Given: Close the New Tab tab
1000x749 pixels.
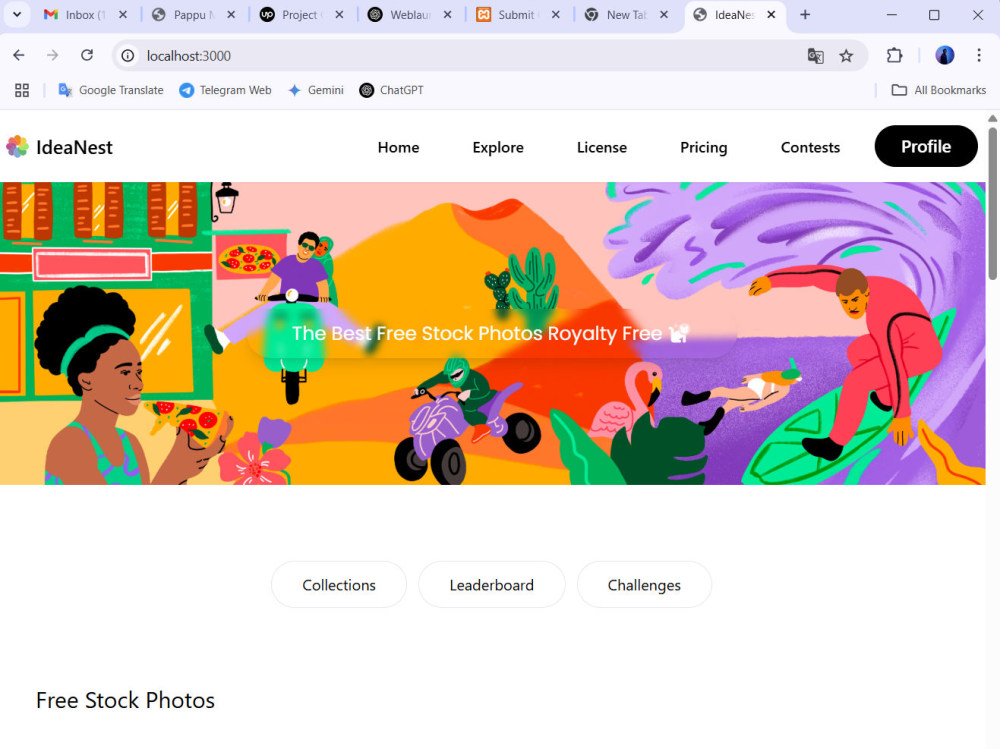Looking at the screenshot, I should click(664, 15).
